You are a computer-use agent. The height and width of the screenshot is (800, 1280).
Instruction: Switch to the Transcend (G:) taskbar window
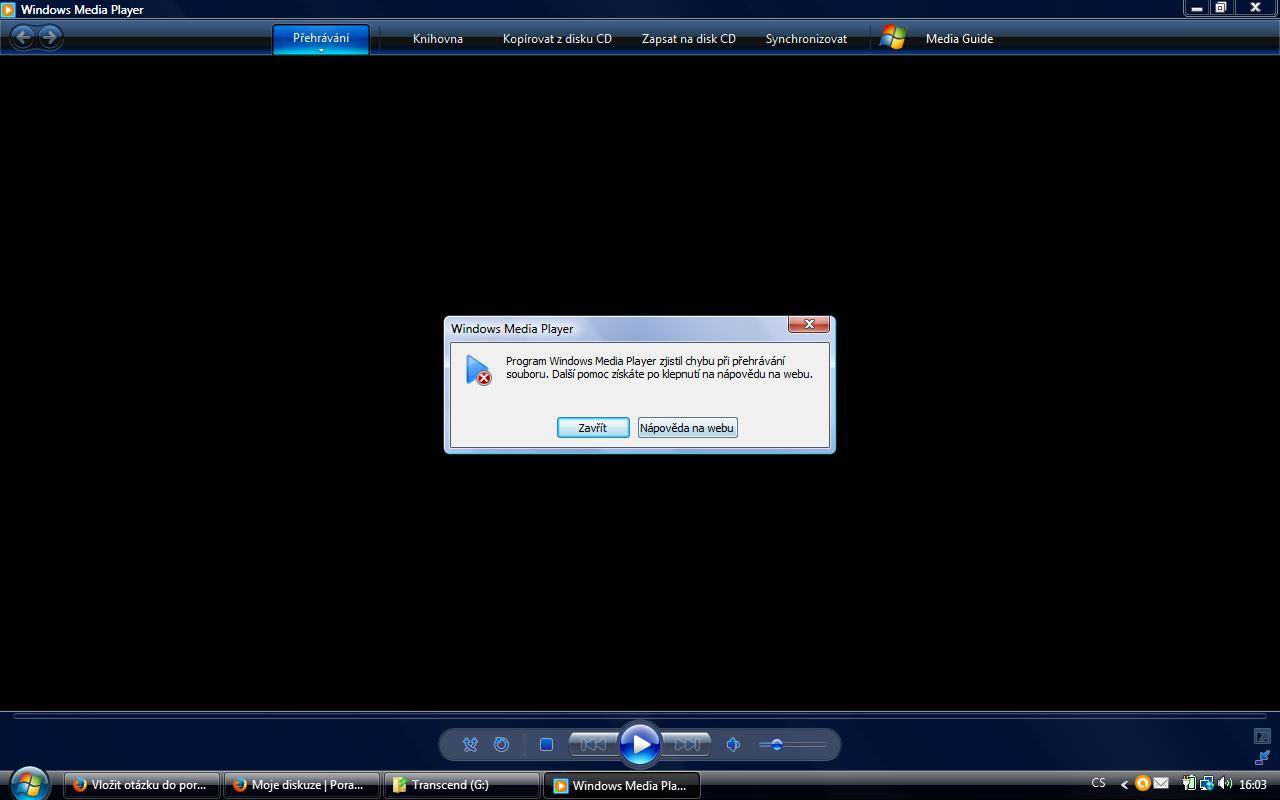coord(462,785)
